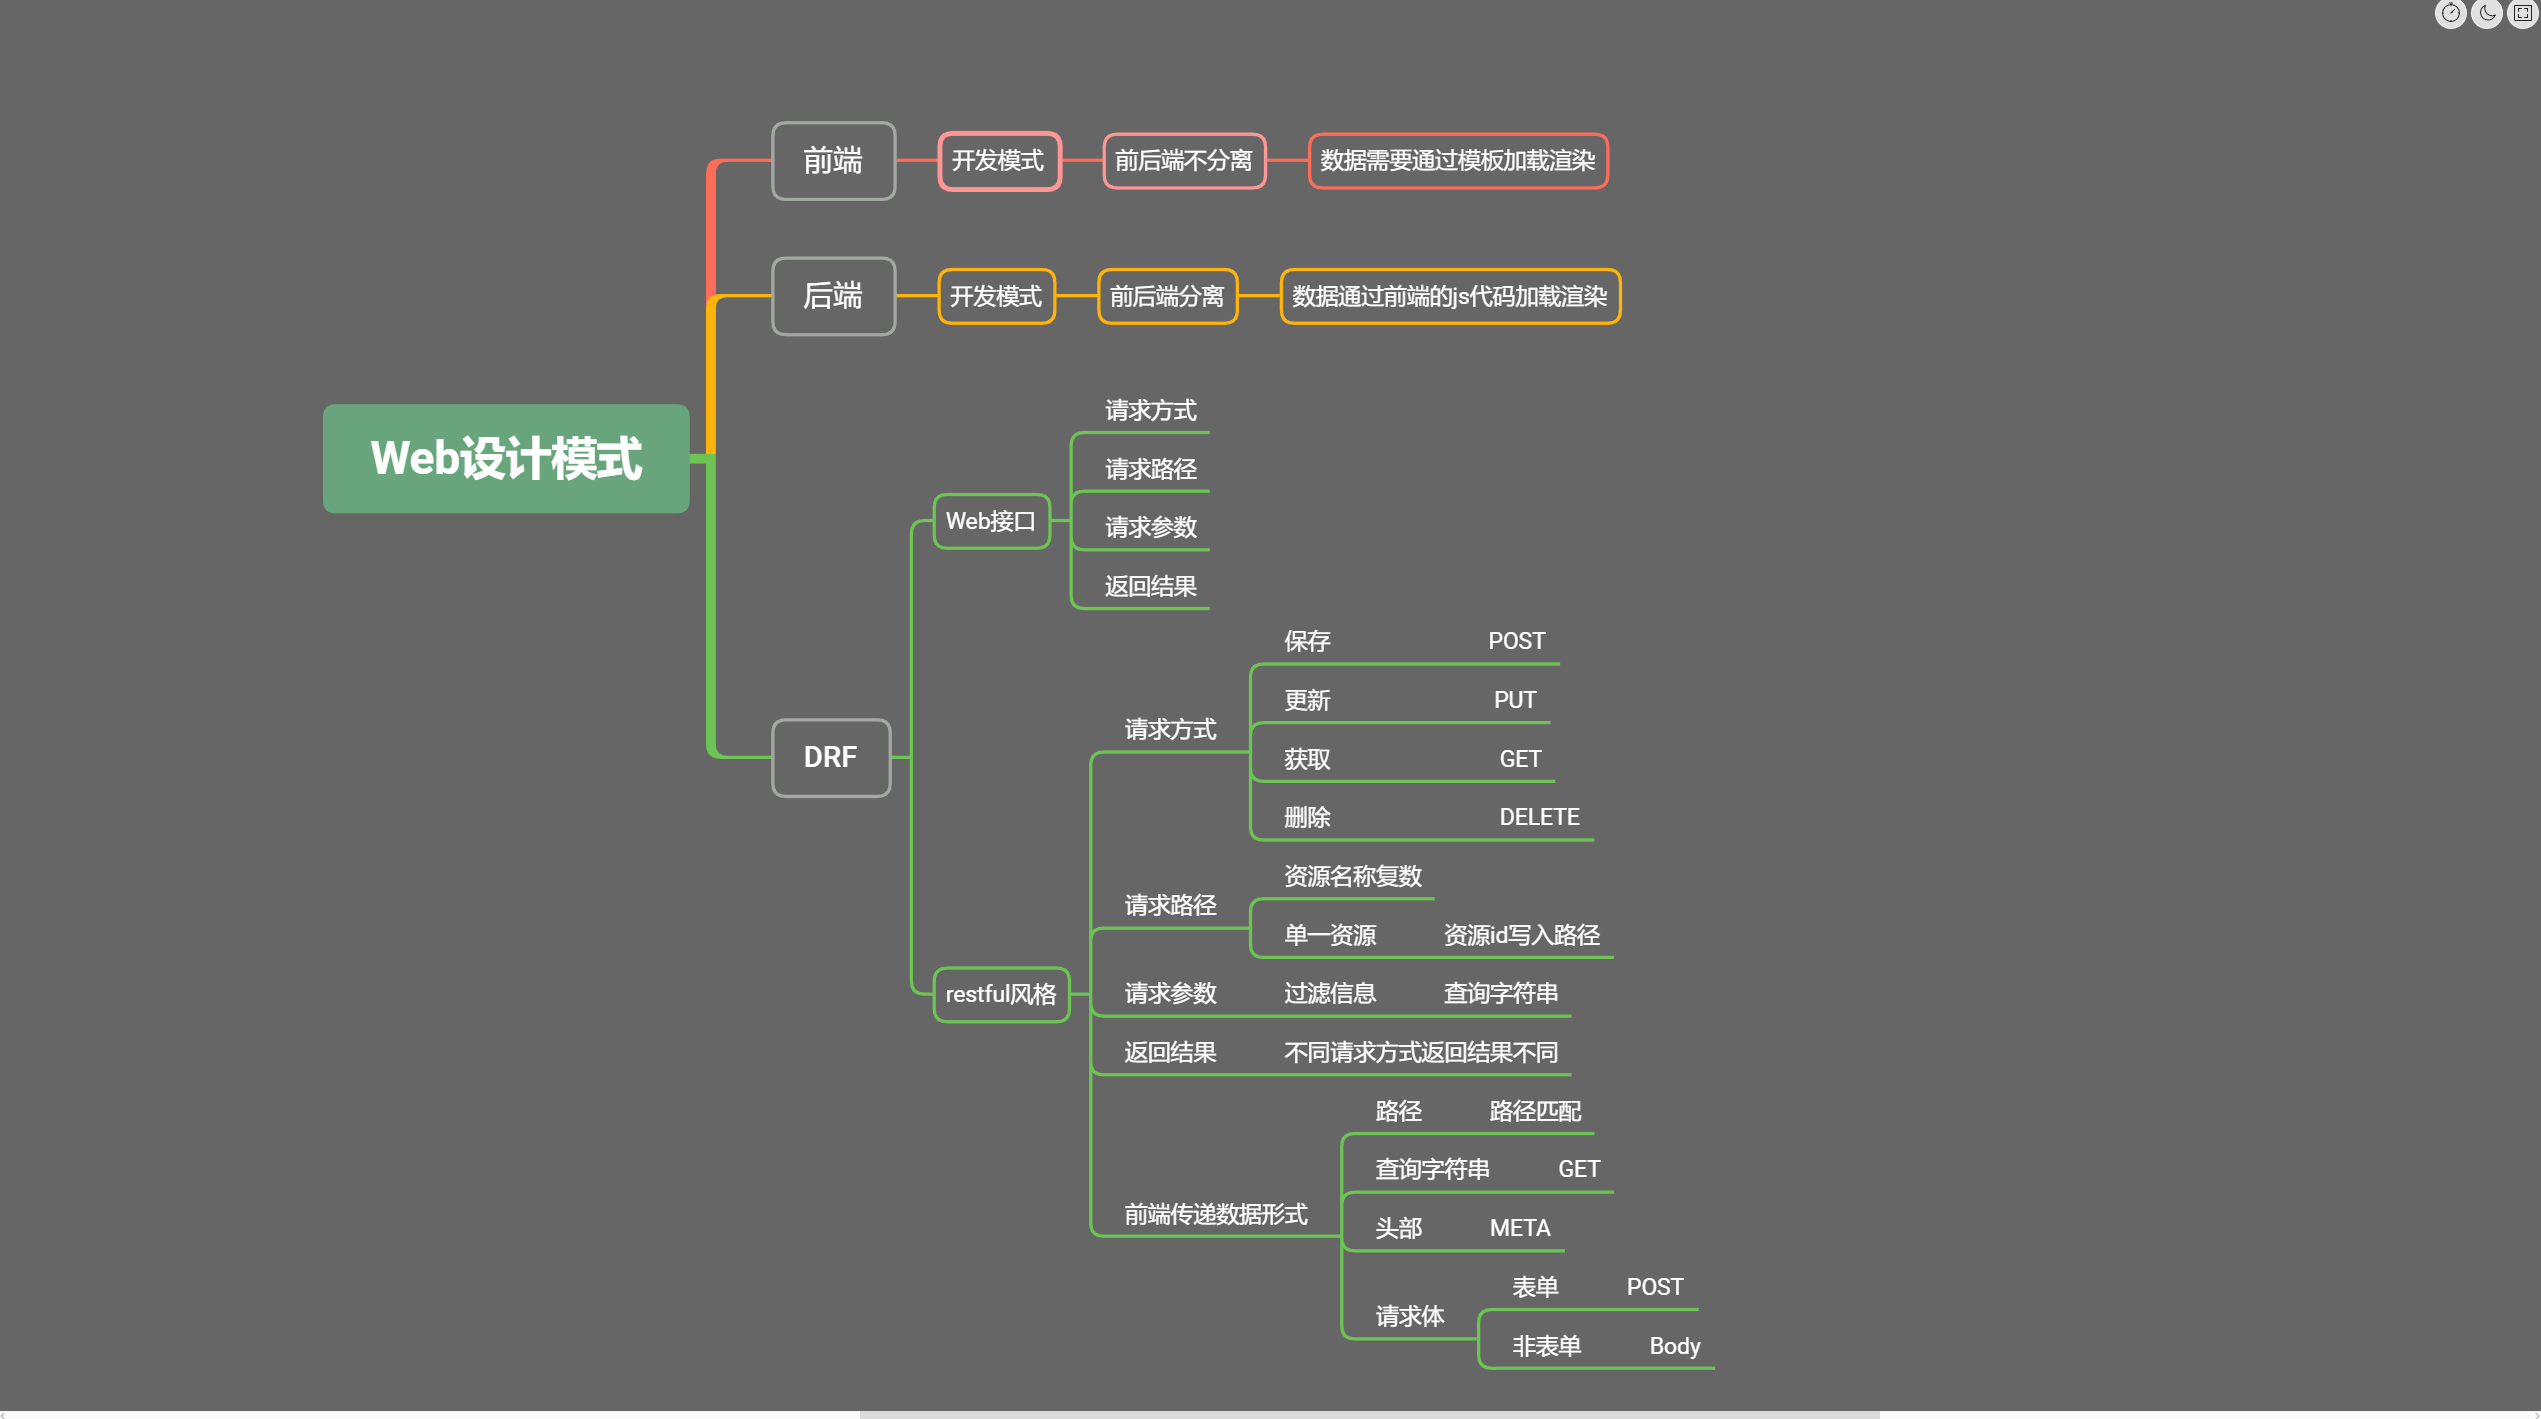The image size is (2541, 1419).
Task: Select the 资源id写入路径 item
Action: coord(1522,935)
